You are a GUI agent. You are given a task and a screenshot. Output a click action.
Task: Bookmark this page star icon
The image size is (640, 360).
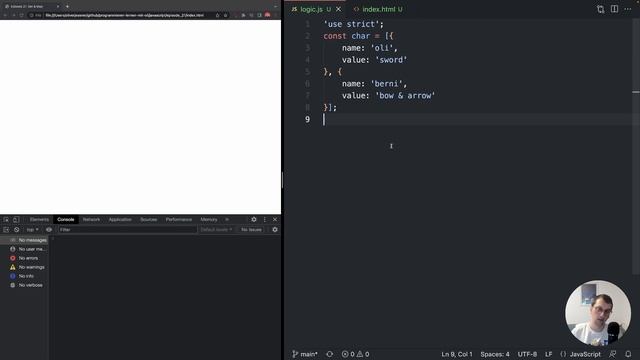(225, 15)
